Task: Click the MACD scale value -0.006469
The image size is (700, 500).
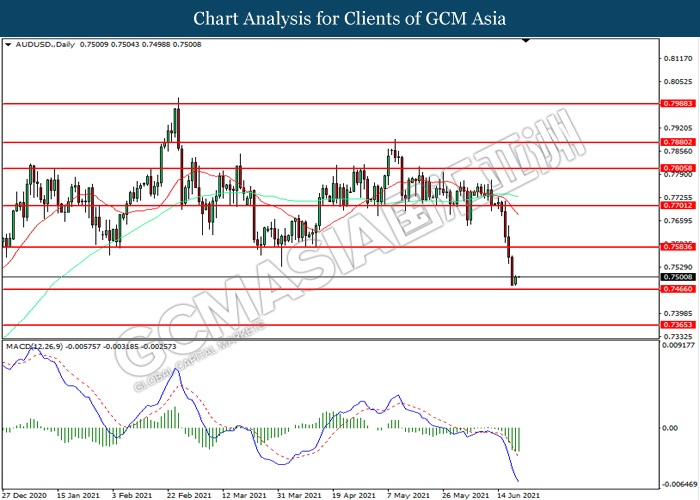Action: point(679,484)
